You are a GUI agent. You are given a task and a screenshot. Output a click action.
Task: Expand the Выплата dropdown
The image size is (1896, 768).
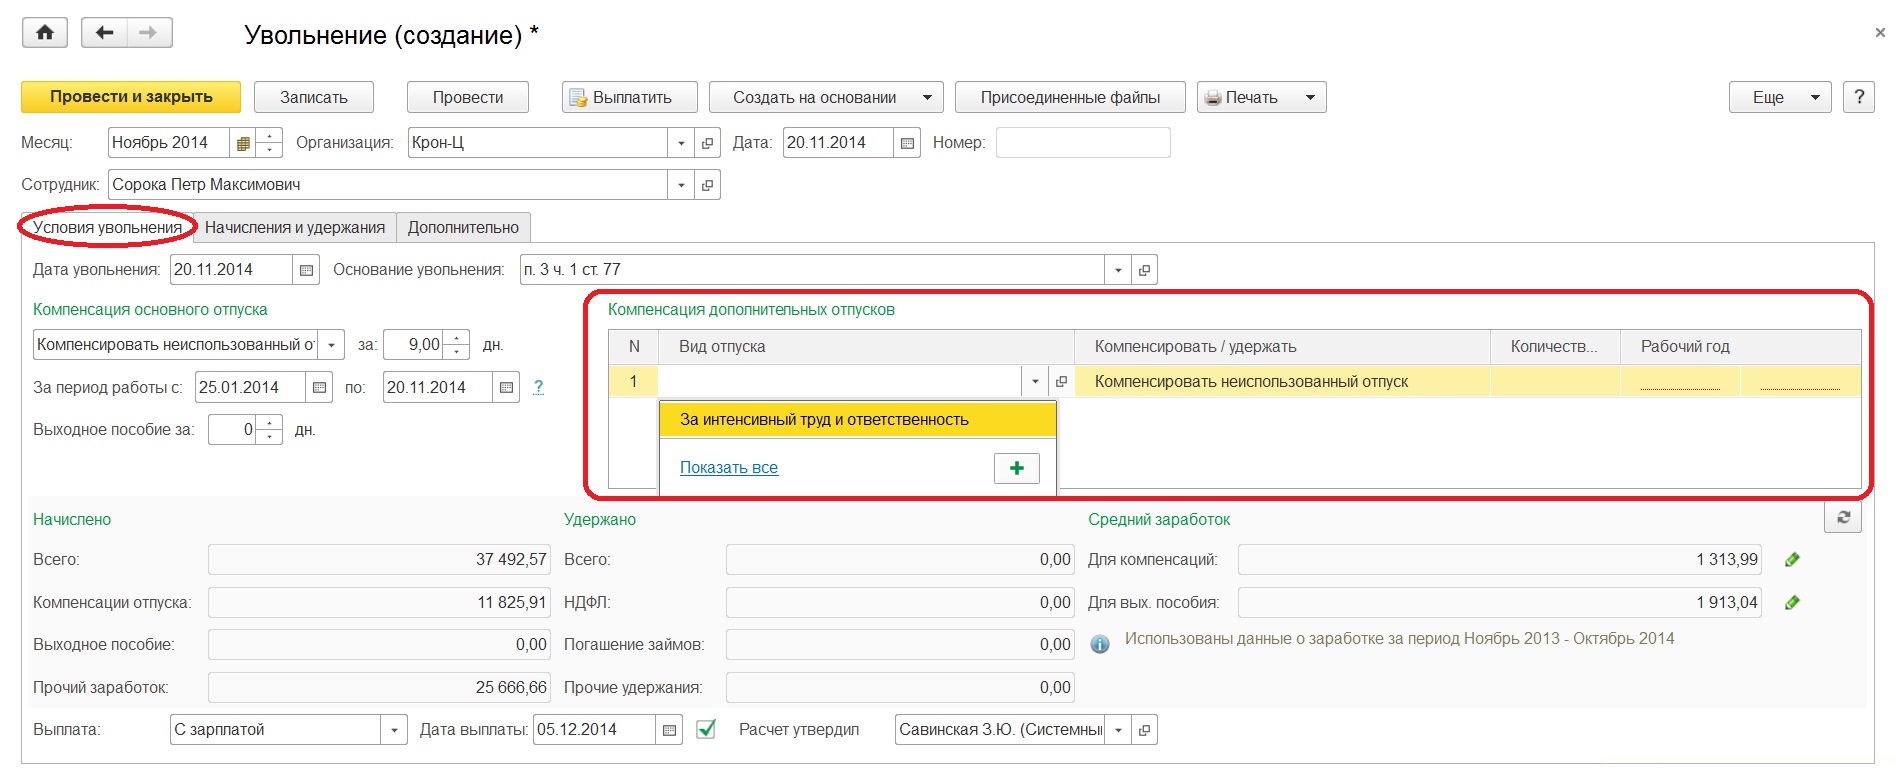pos(394,730)
